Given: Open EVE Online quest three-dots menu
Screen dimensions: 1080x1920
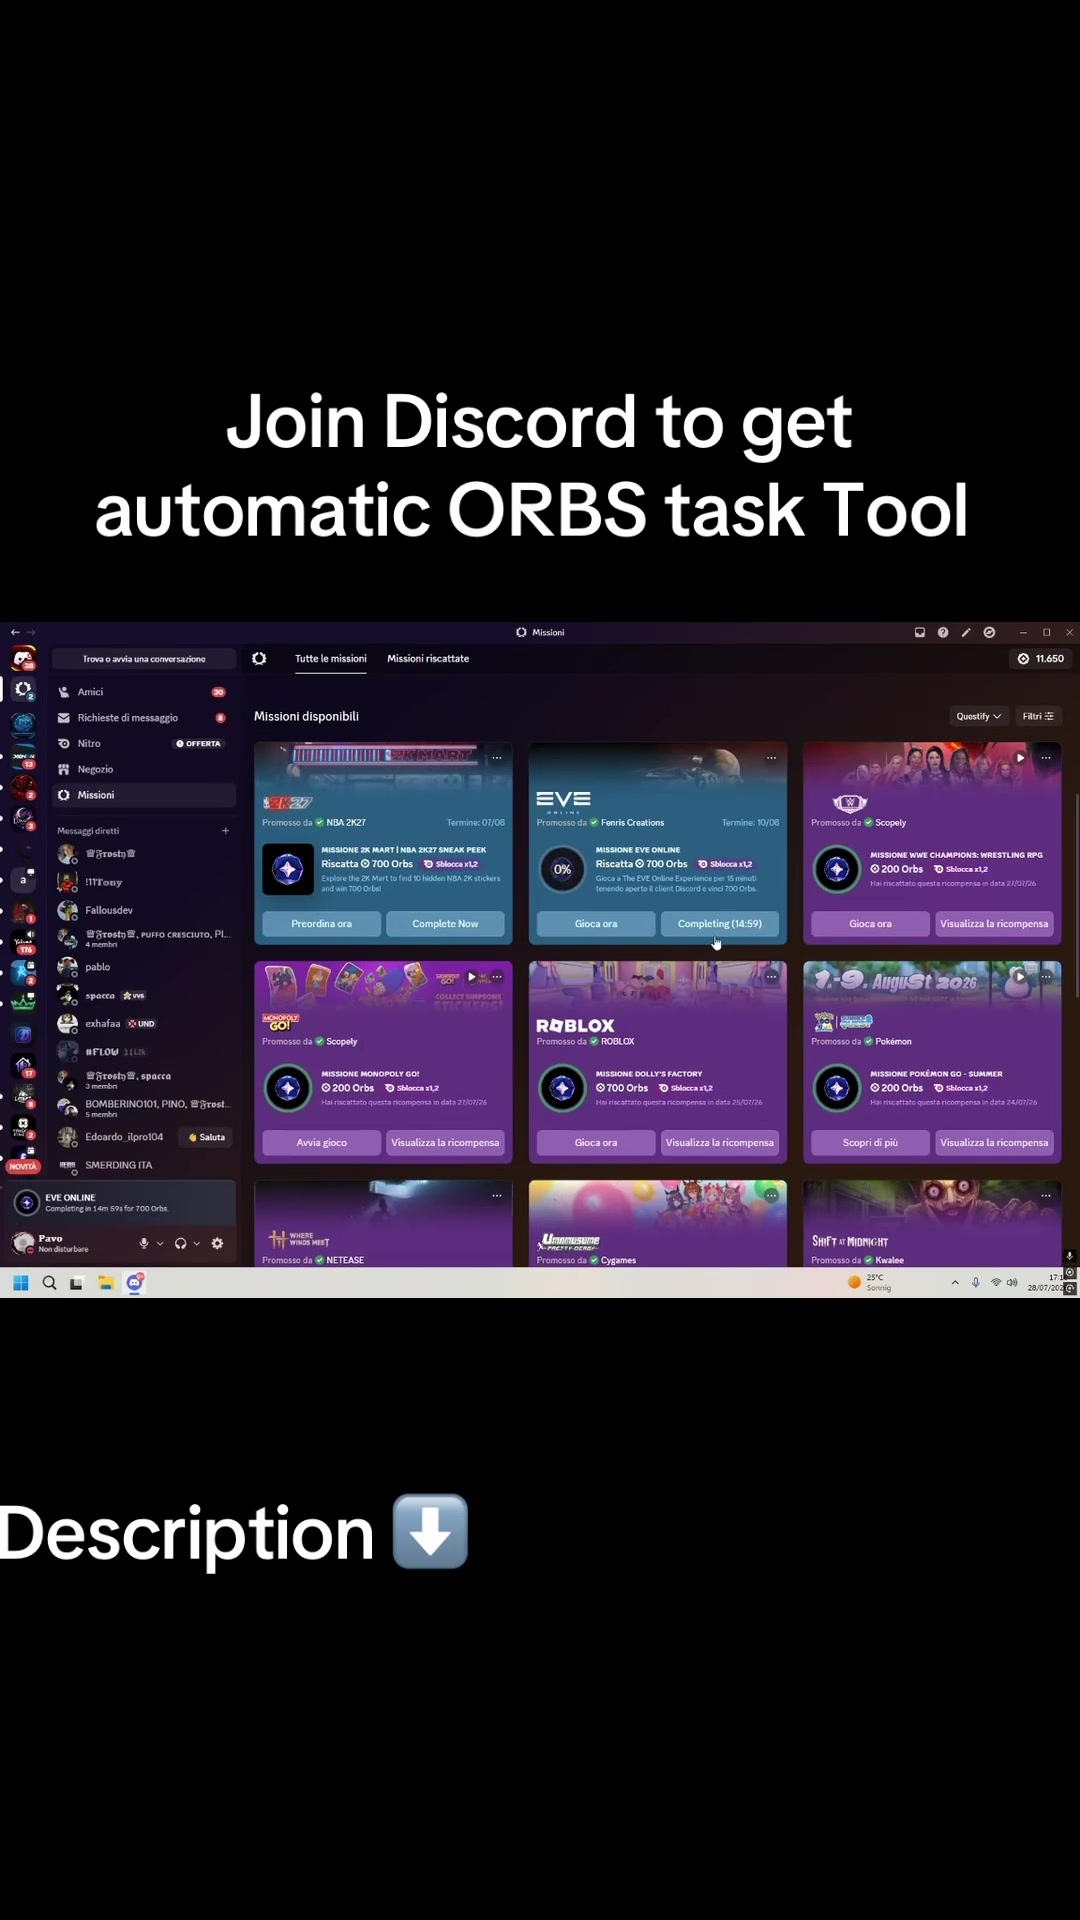Looking at the screenshot, I should 772,758.
